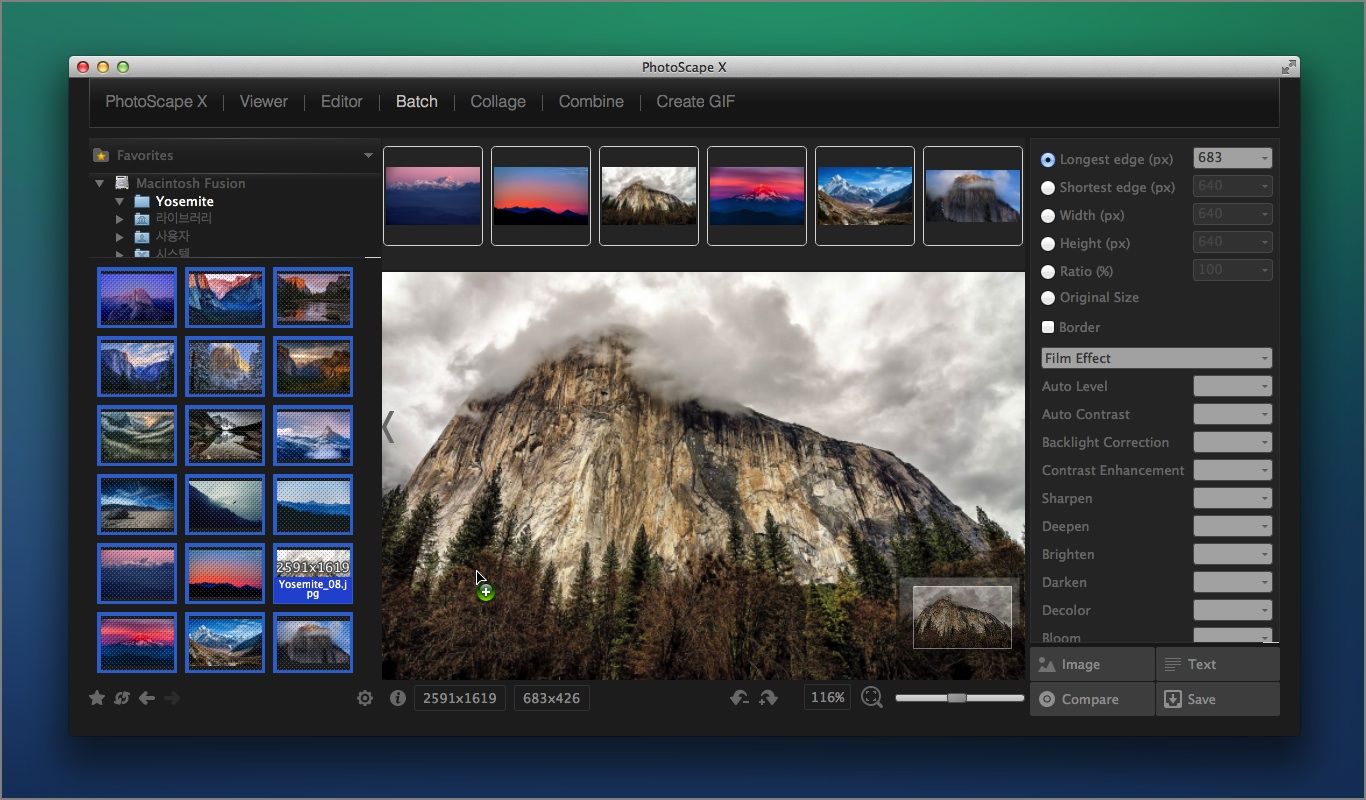This screenshot has height=800, width=1366.
Task: Click the Compare button
Action: click(1092, 699)
